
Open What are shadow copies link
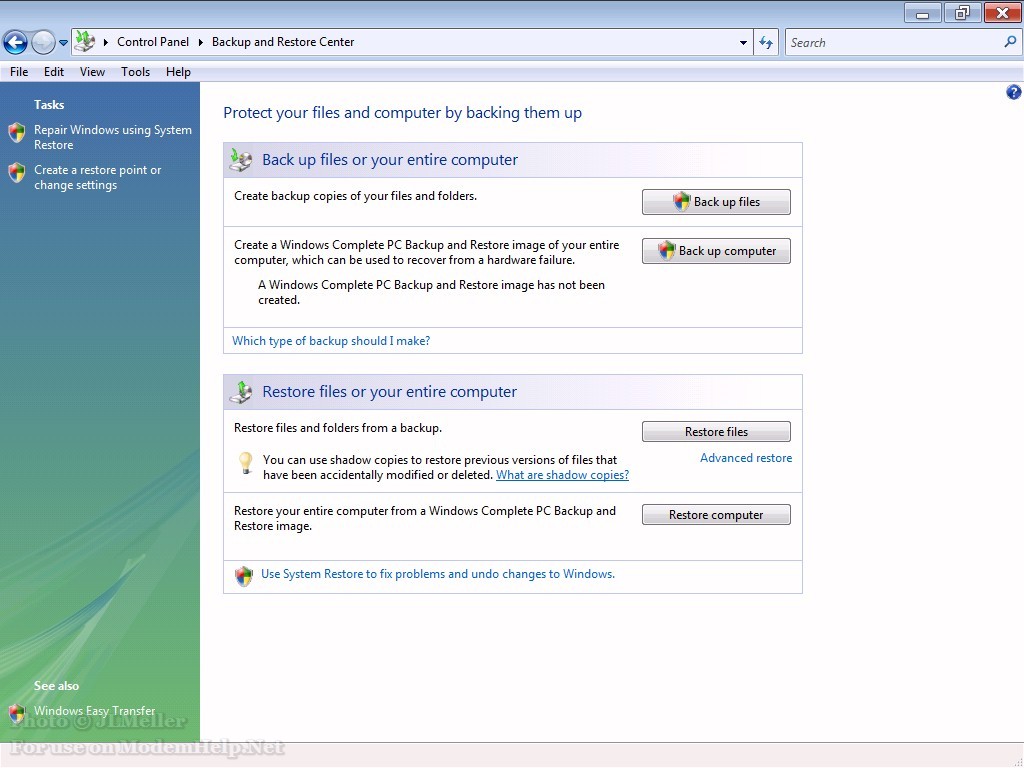562,475
